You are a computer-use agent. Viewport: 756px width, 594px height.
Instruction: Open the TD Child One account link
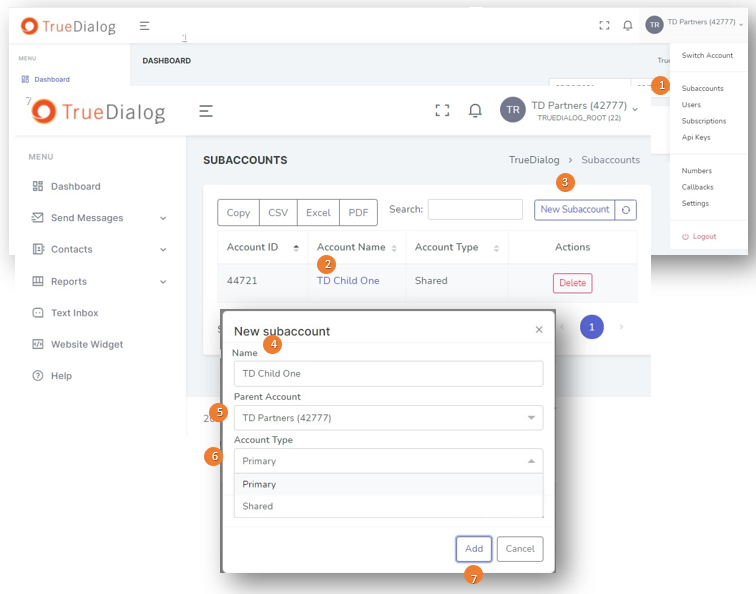(348, 281)
